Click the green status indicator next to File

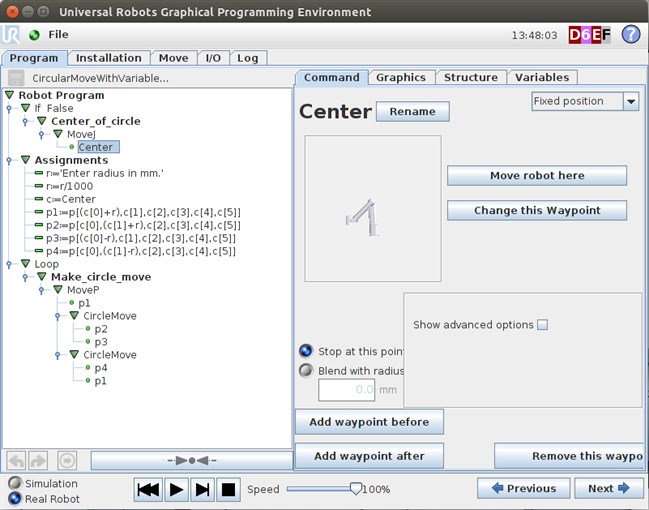(x=34, y=35)
